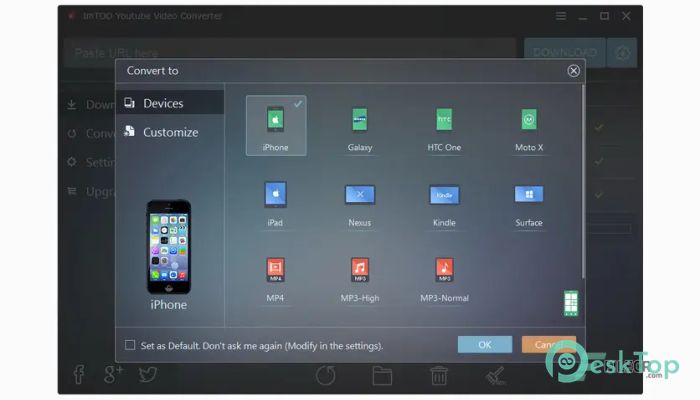Pick the HTC One device preset

tap(444, 129)
